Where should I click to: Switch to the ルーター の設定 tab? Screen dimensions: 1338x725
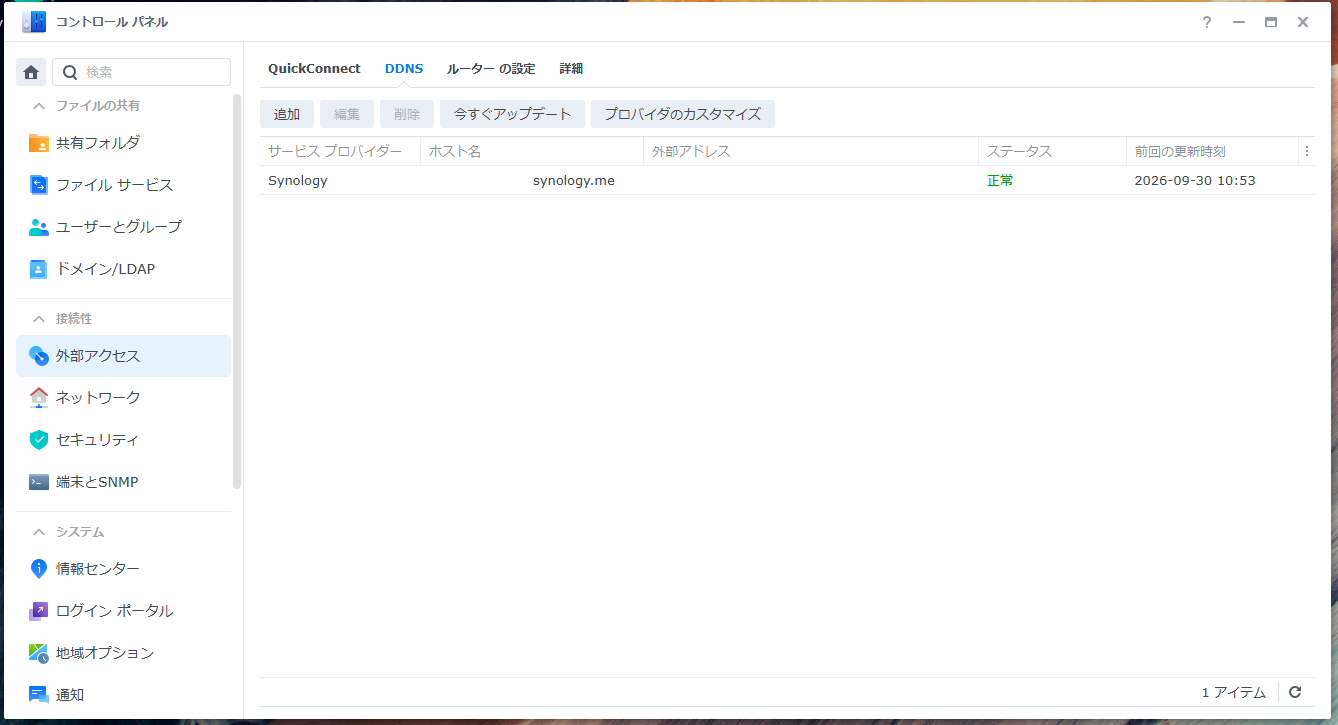click(491, 69)
